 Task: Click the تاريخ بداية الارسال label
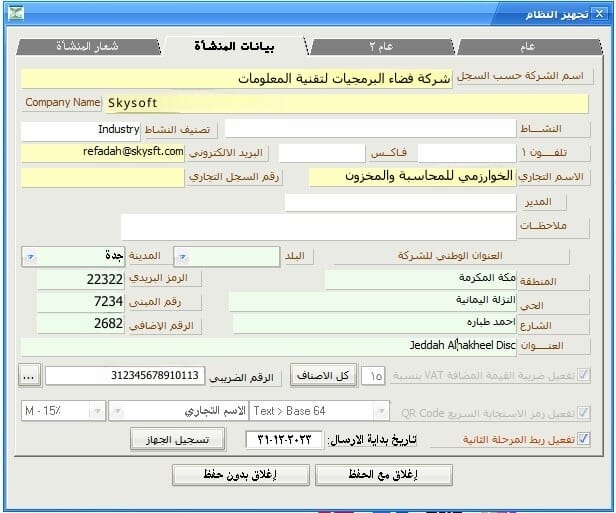372,440
